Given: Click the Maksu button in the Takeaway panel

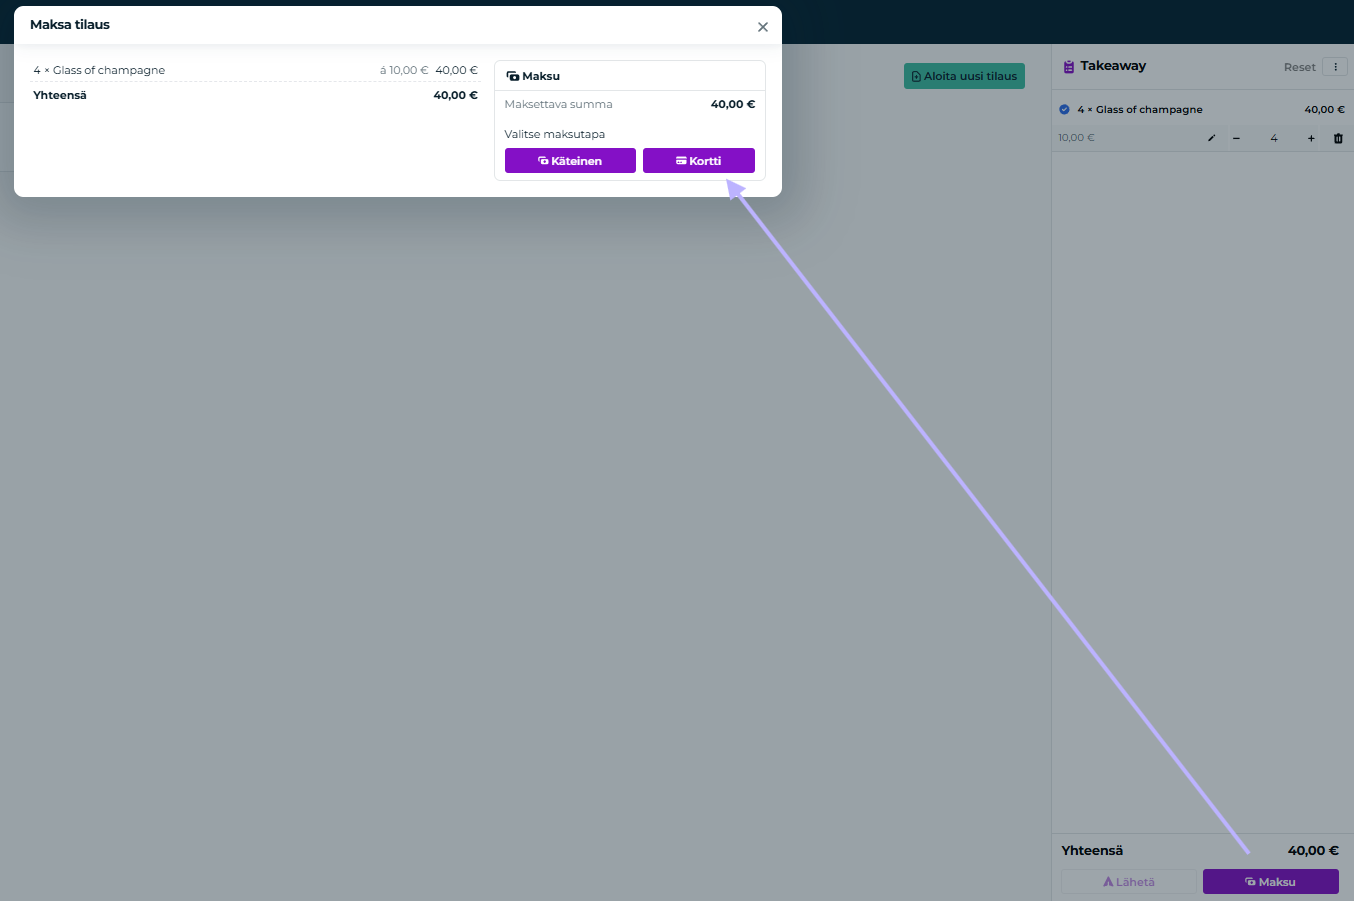Looking at the screenshot, I should coord(1270,882).
